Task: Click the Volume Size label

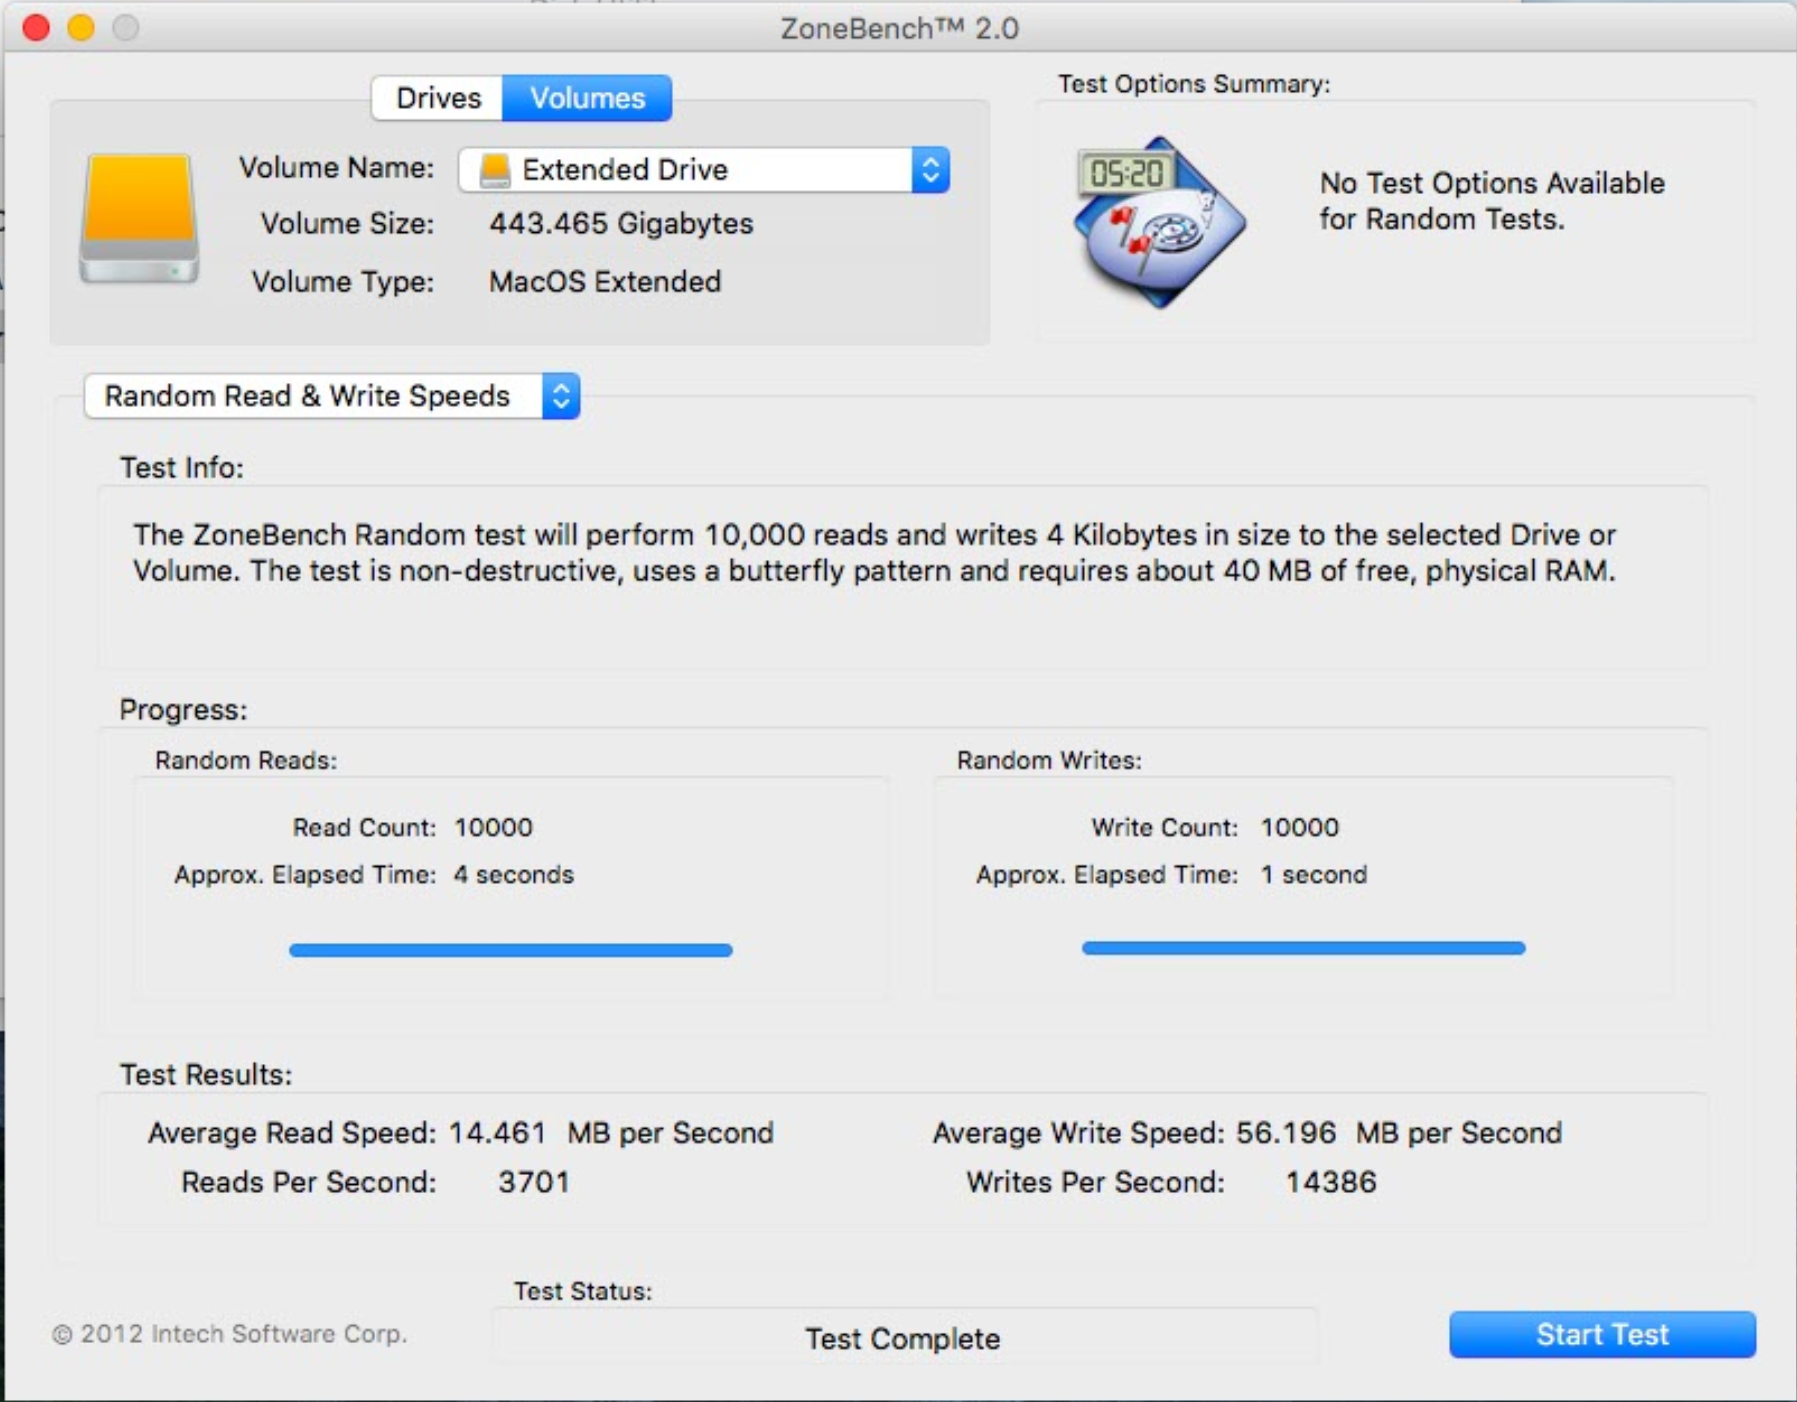Action: 348,224
